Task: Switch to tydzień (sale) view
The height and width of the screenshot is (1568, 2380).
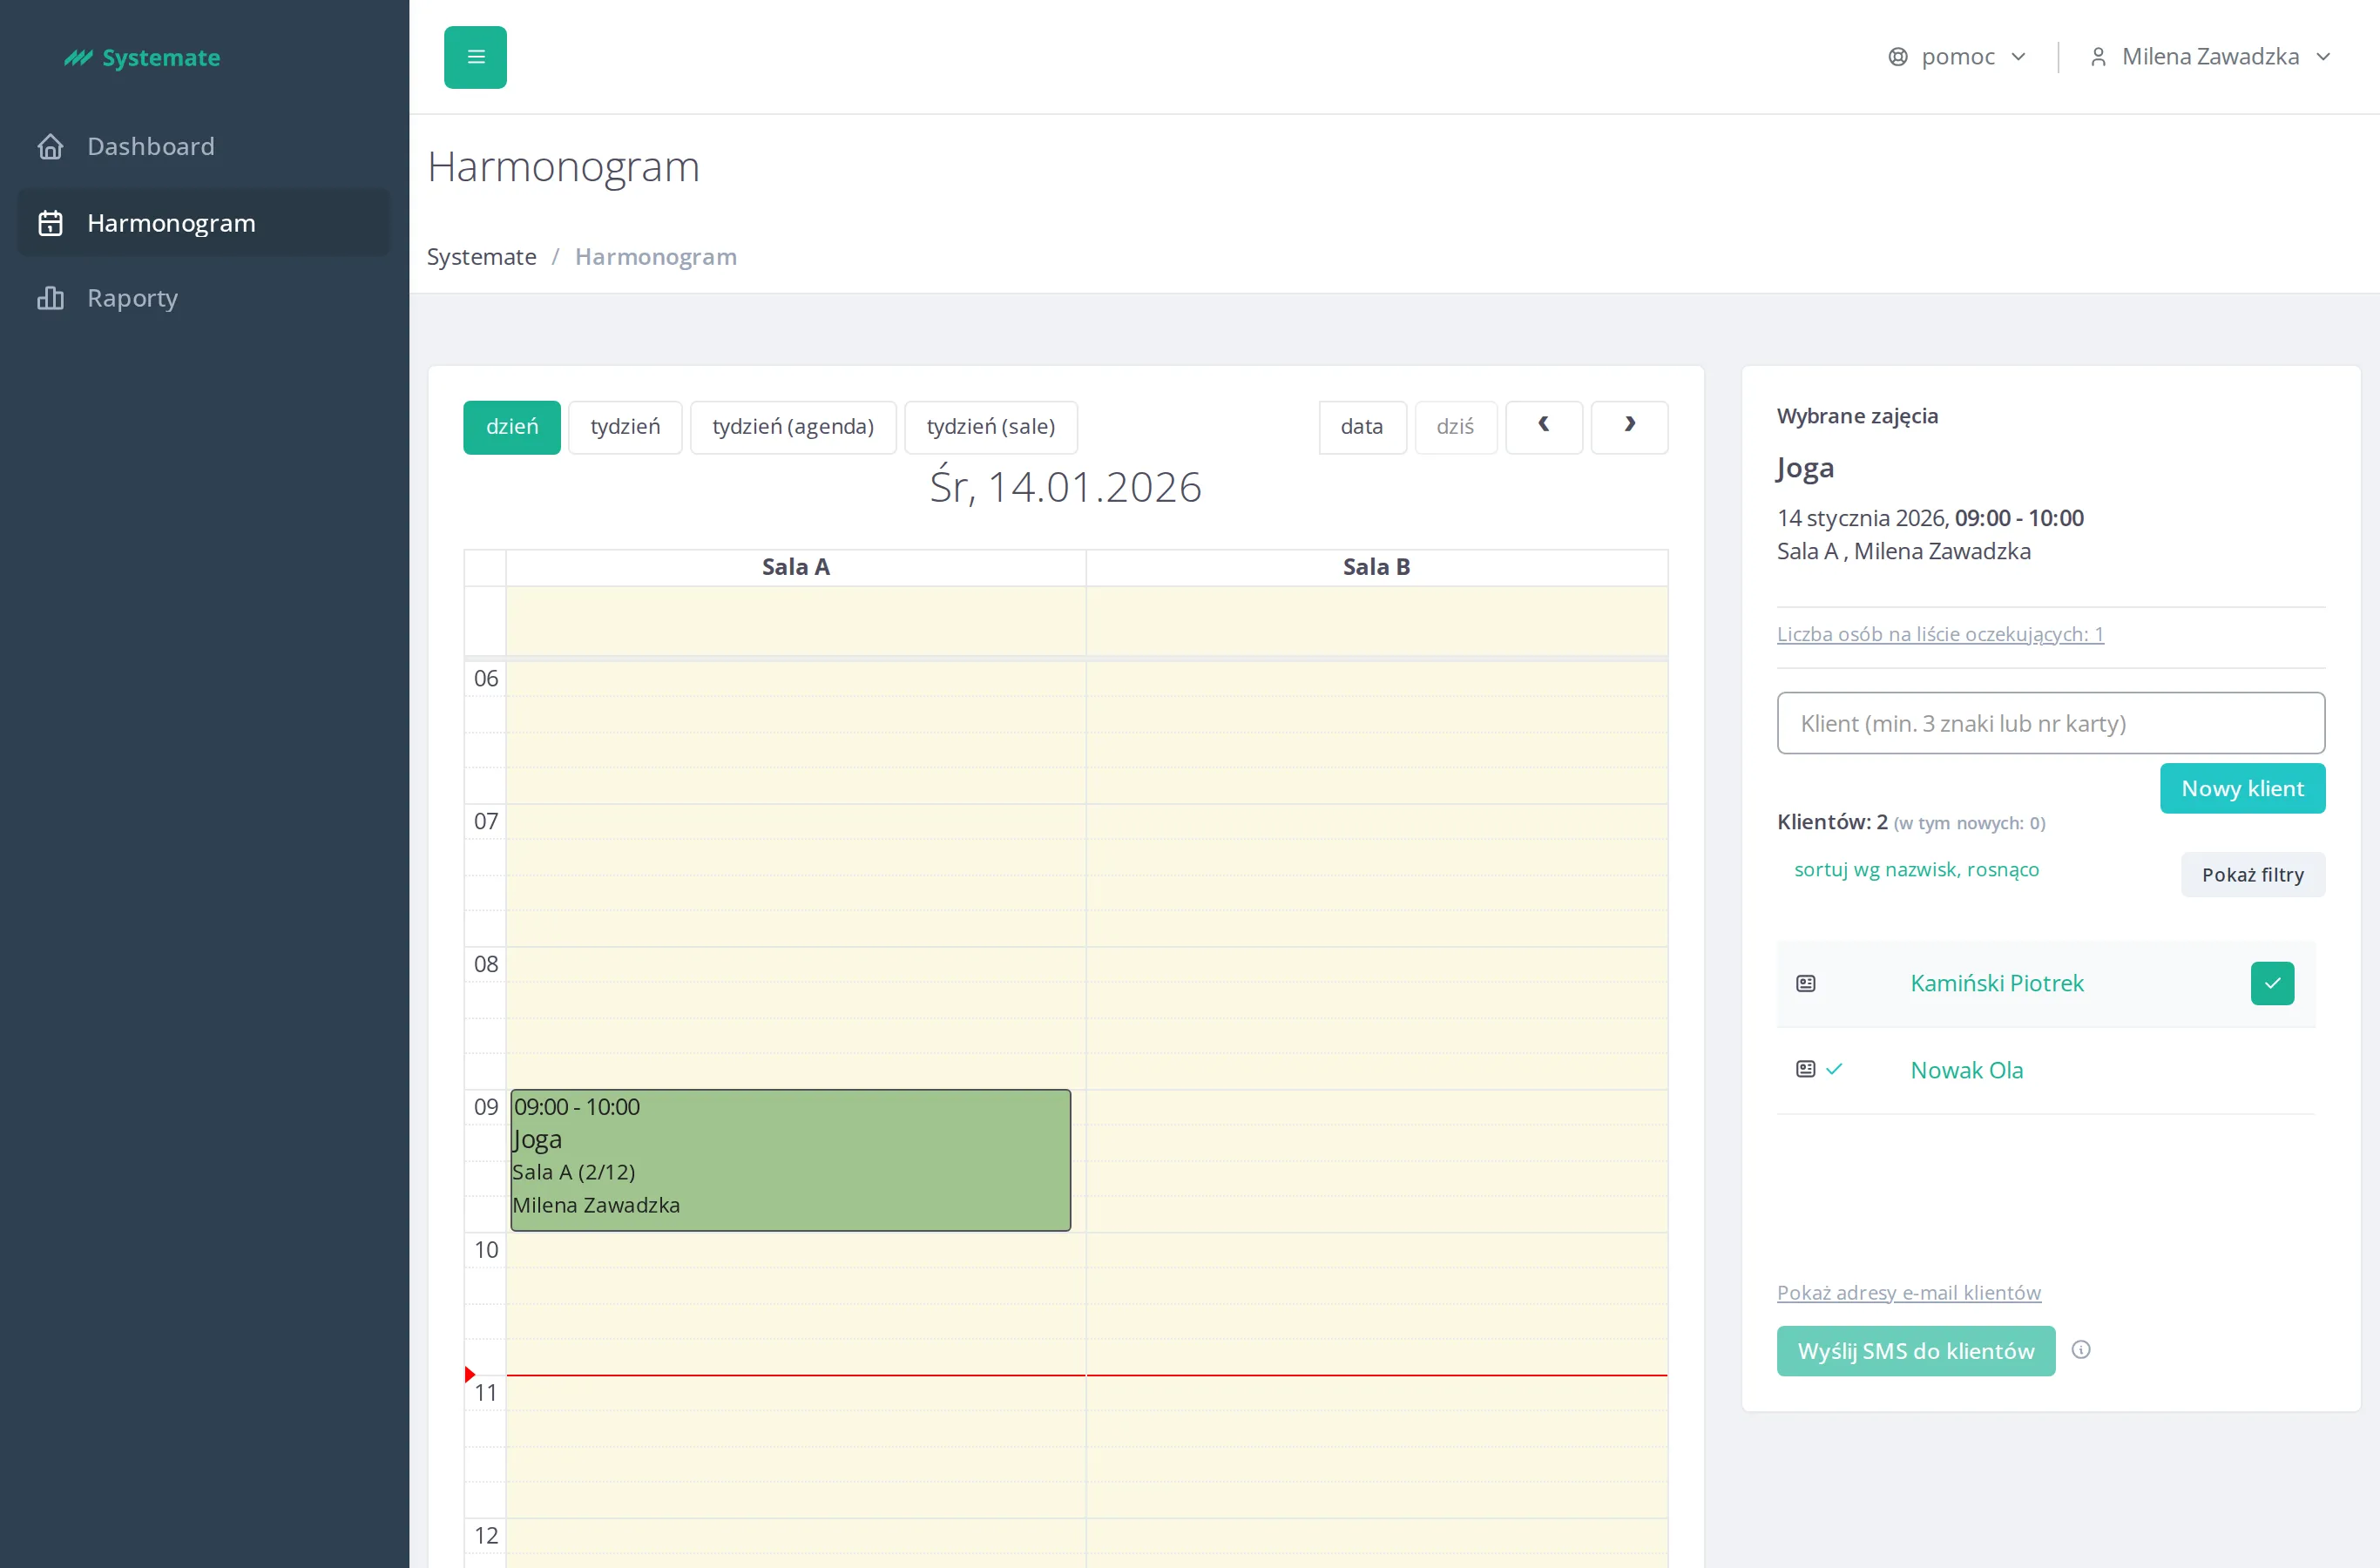Action: (991, 427)
